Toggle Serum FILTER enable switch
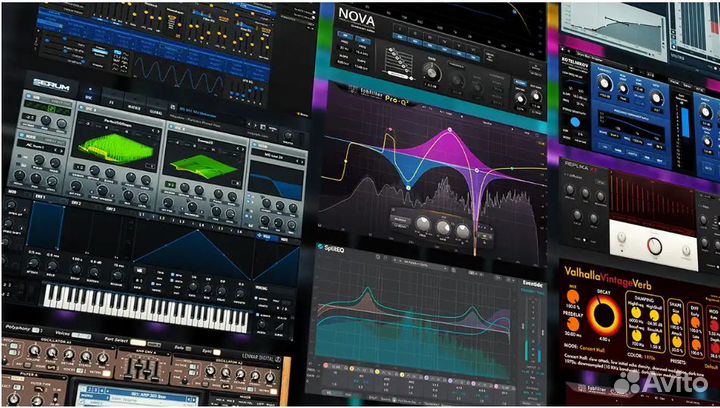 (255, 146)
